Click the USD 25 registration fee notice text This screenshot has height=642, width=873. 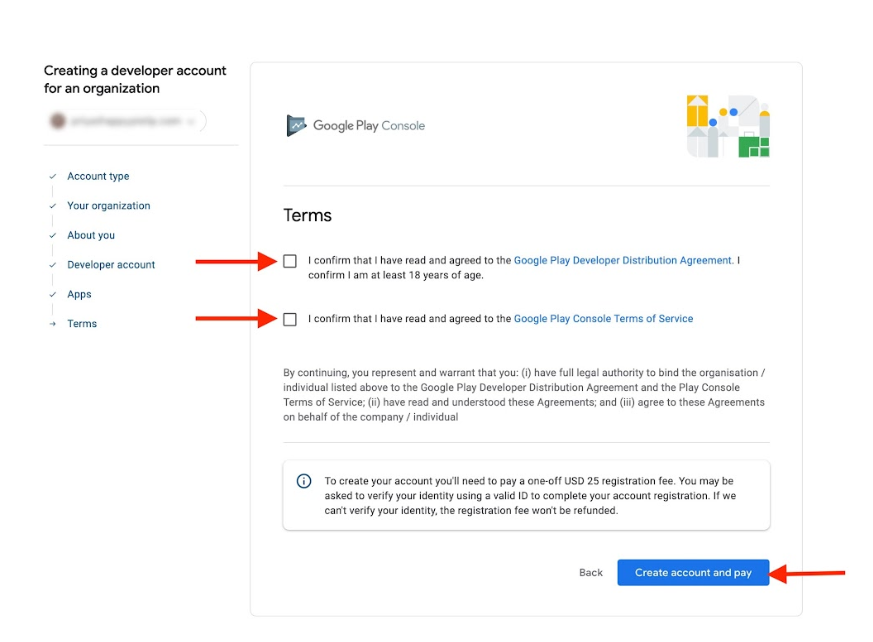[x=530, y=496]
